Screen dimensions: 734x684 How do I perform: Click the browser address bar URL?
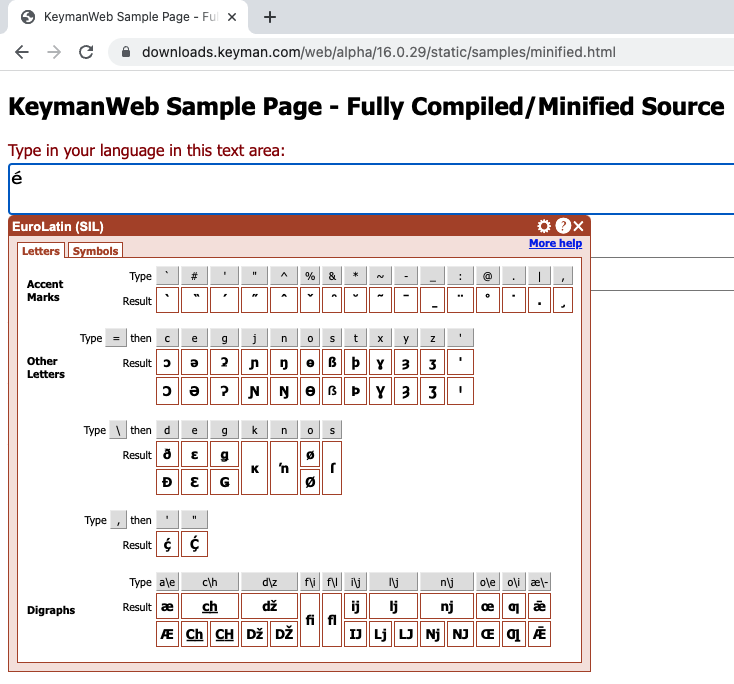[x=379, y=52]
